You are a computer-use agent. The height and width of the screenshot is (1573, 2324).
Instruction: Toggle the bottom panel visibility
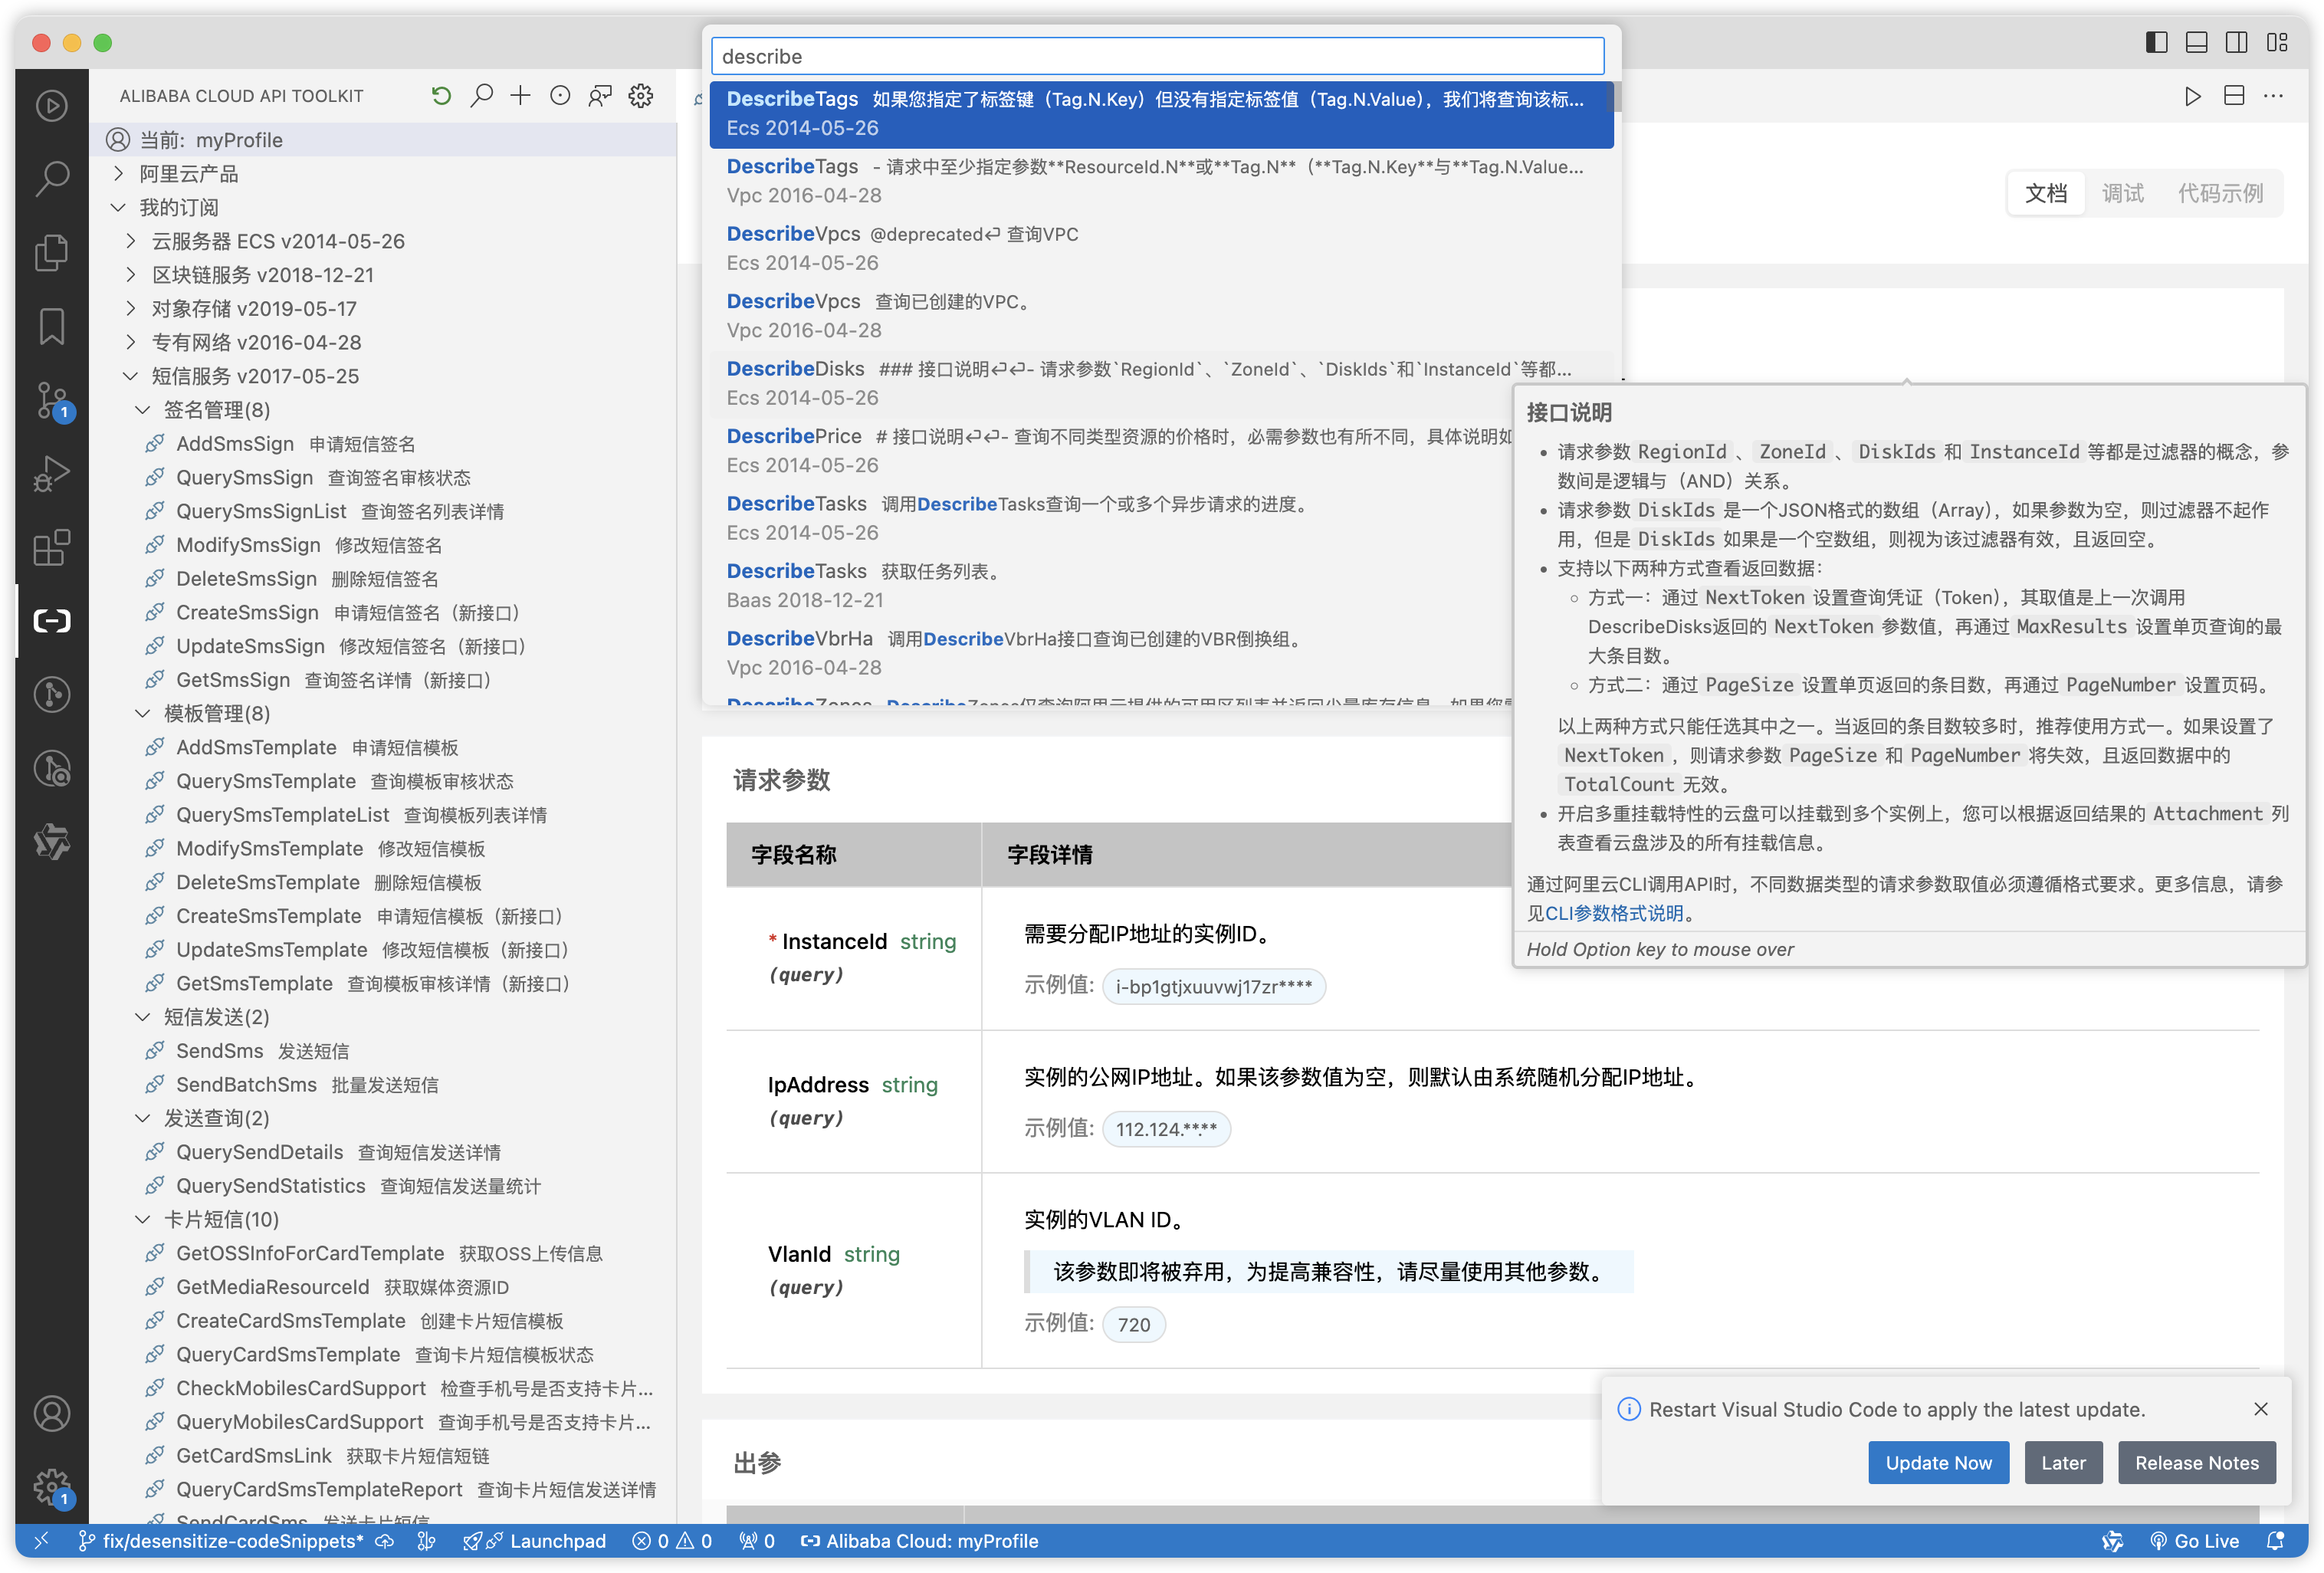coord(2196,43)
